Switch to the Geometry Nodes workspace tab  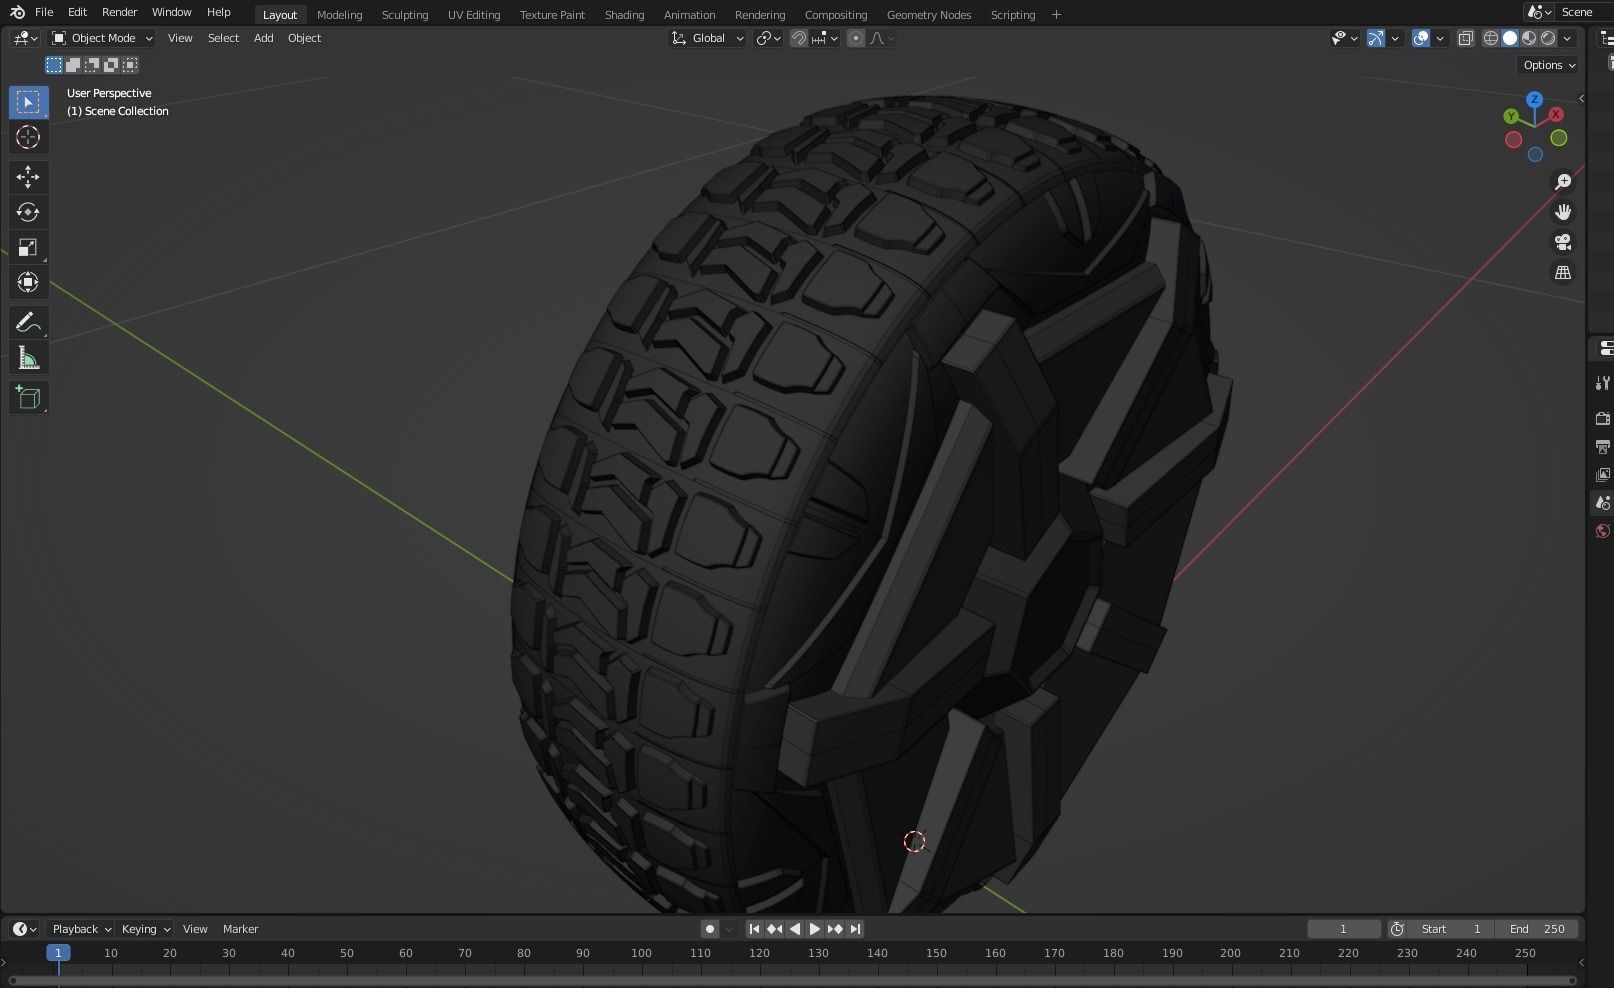click(x=929, y=15)
